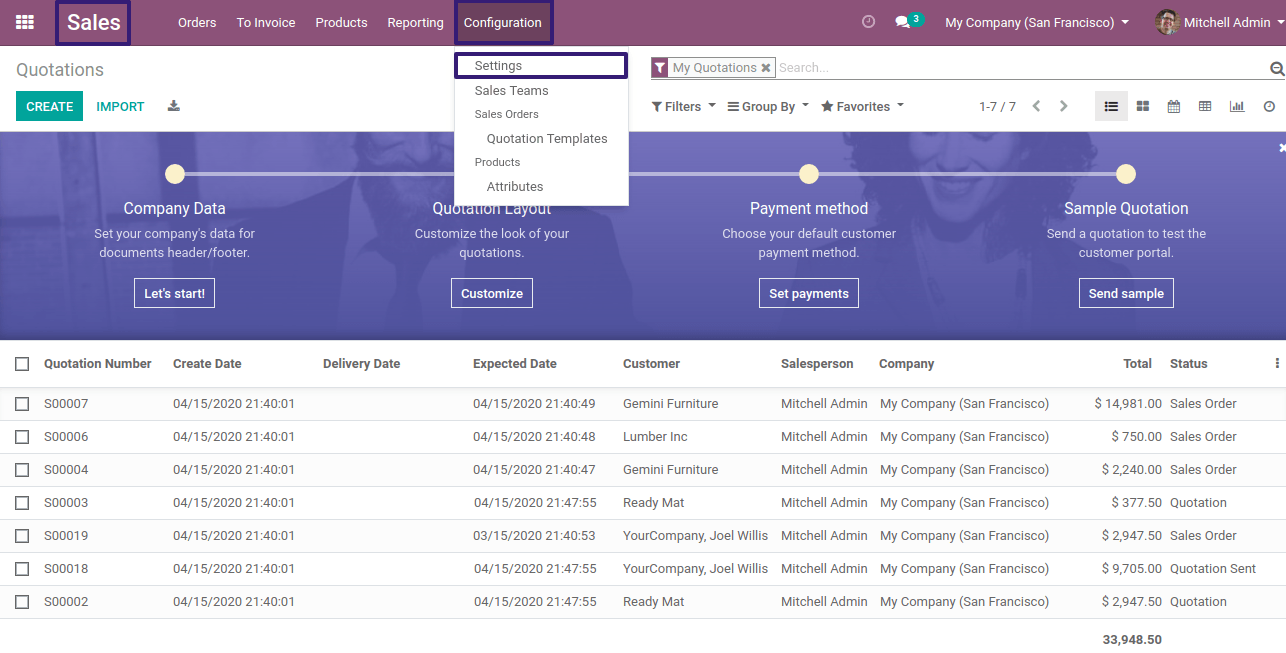Sort by the Quotation Number column header
This screenshot has height=653, width=1286.
click(x=98, y=364)
